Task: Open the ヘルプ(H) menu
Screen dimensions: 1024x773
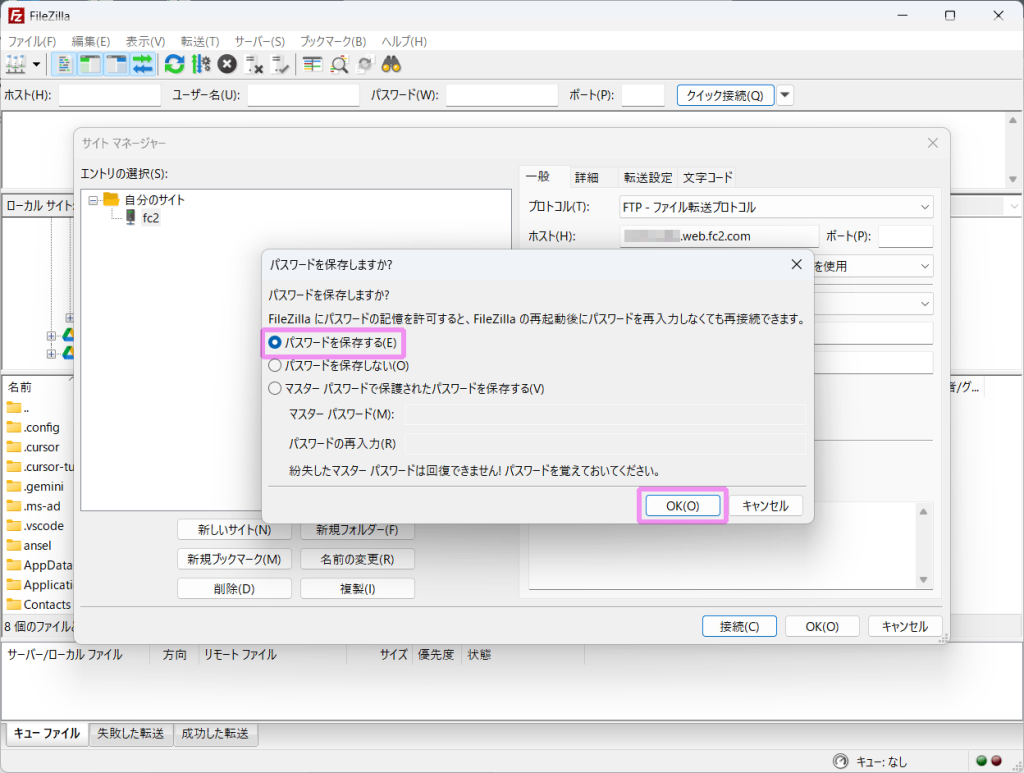Action: click(x=404, y=42)
